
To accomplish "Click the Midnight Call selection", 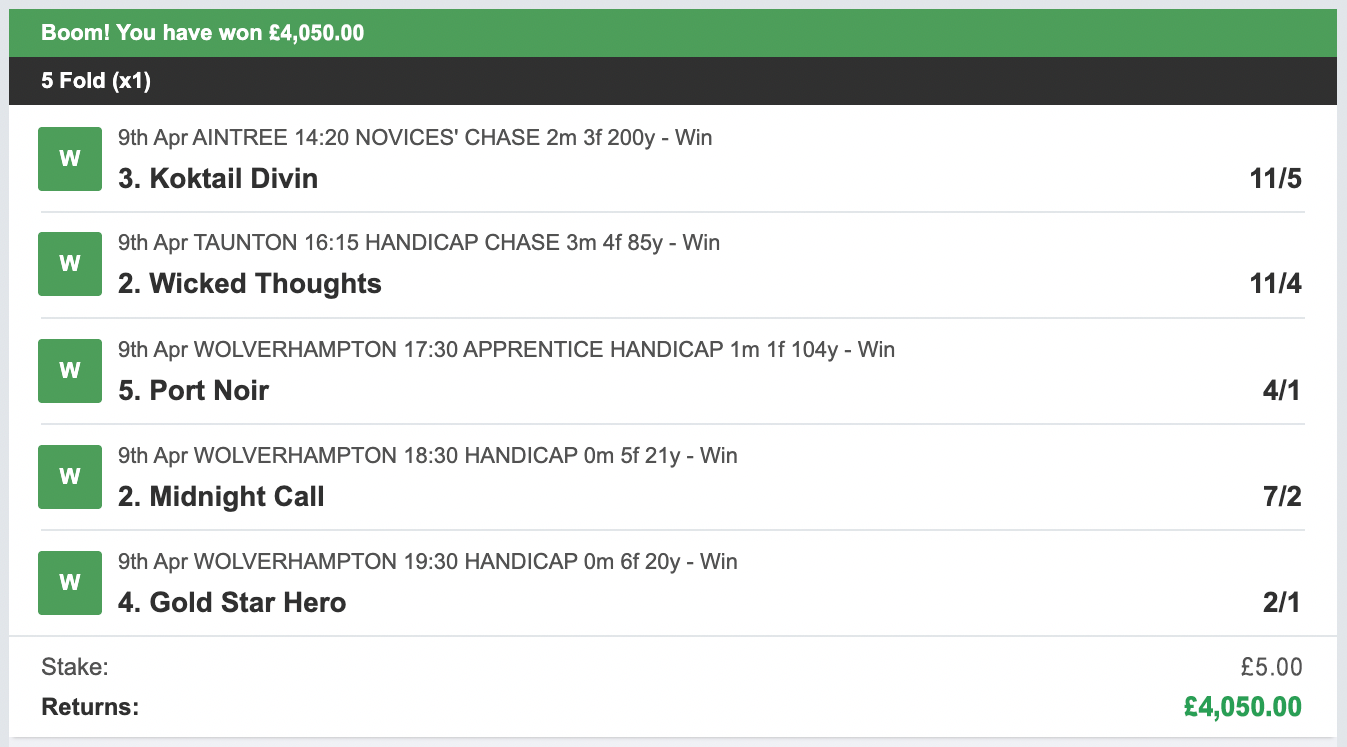I will tap(221, 496).
